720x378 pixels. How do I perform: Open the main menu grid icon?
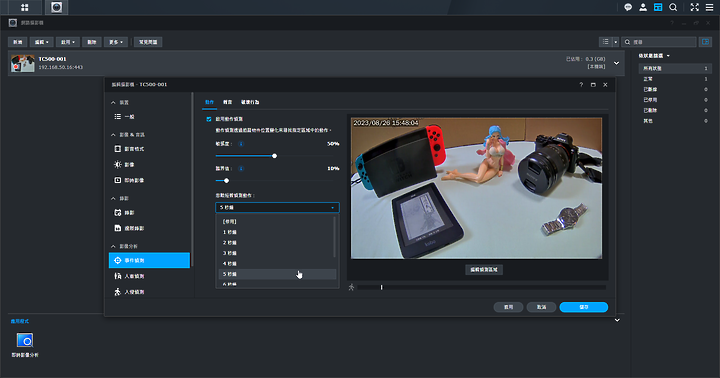coord(25,7)
